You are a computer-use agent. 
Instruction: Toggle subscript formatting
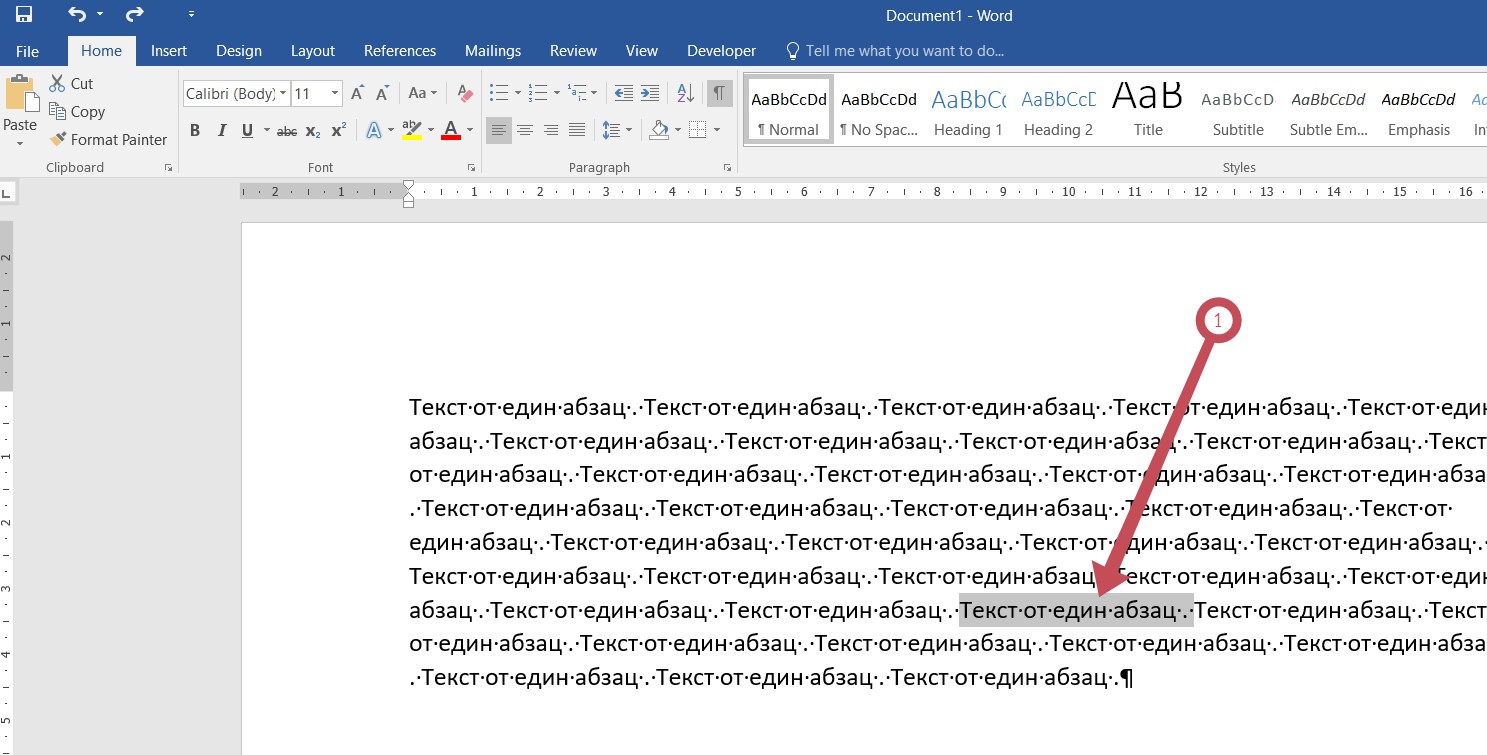[x=313, y=130]
